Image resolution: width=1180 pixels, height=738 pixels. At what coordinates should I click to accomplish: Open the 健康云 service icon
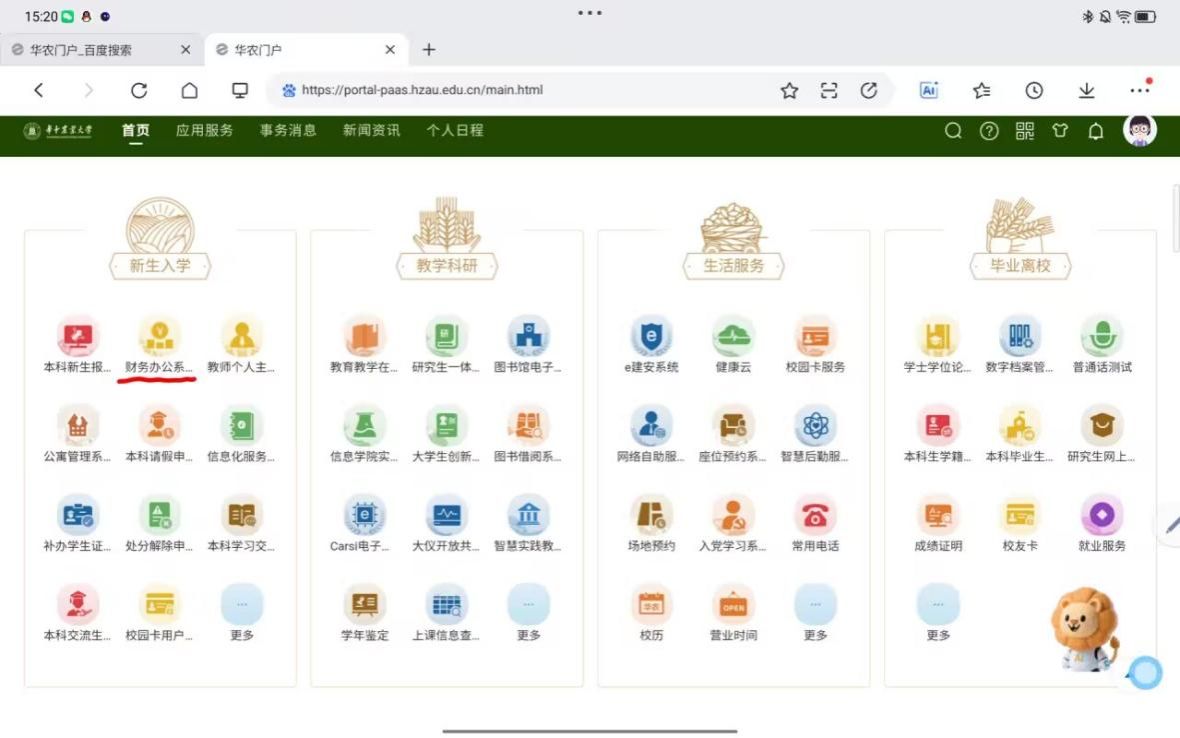point(733,337)
